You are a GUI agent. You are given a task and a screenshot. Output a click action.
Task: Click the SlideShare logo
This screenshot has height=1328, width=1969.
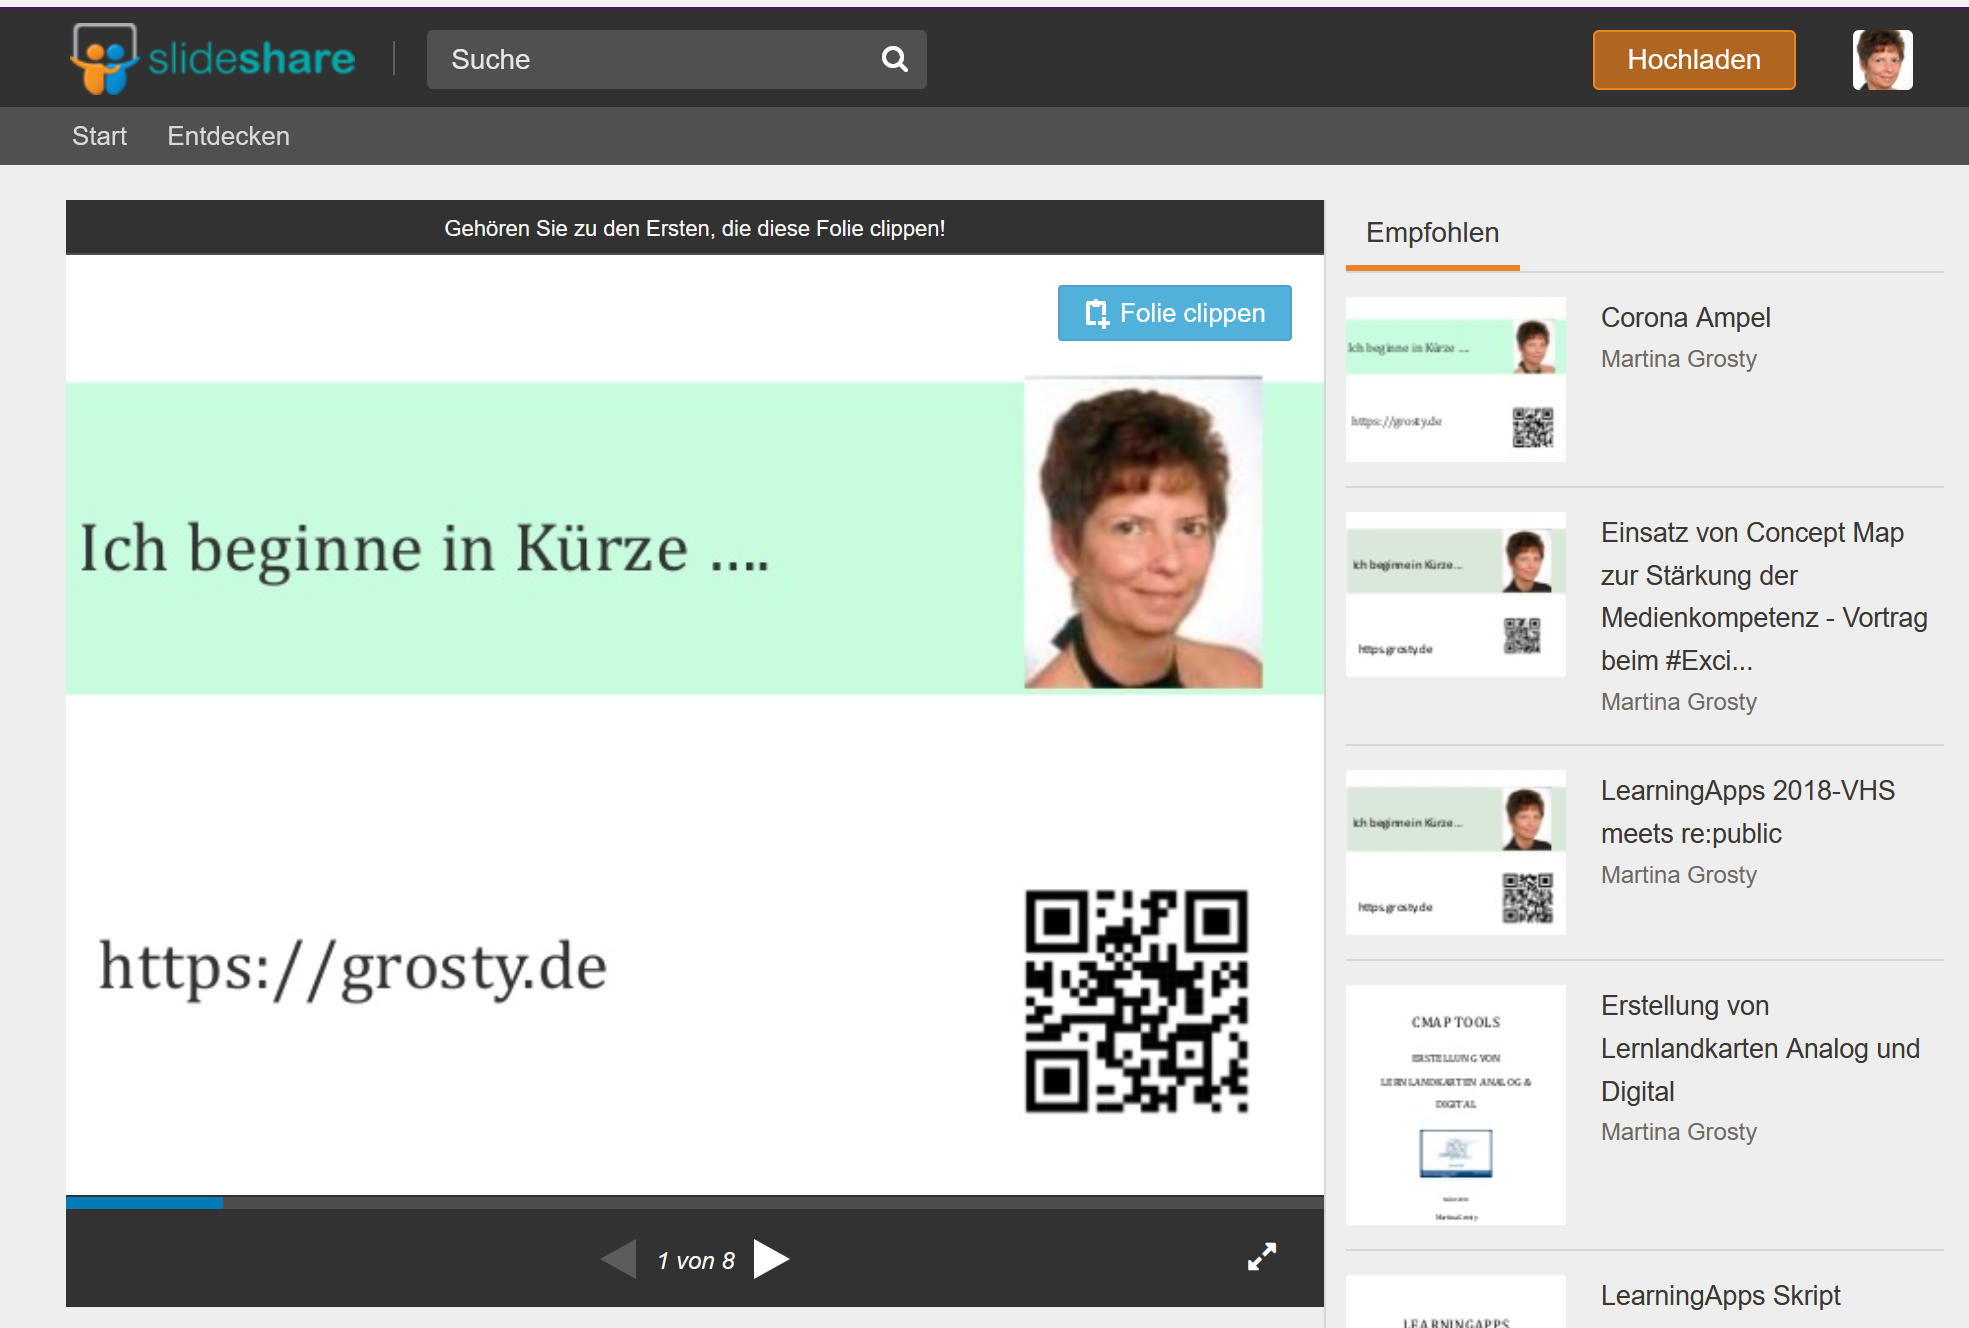(213, 59)
